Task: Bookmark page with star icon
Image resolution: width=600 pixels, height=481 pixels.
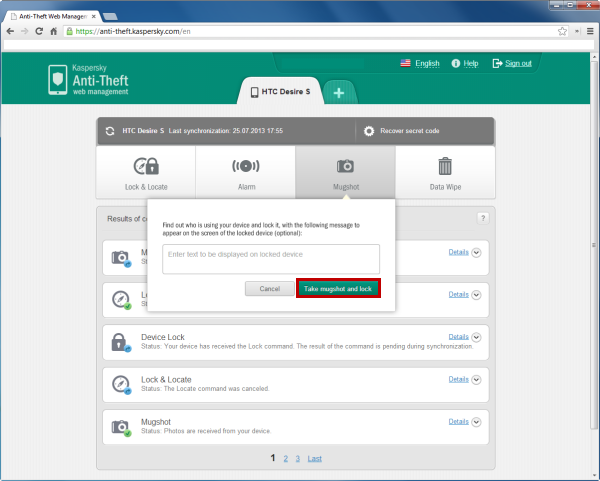Action: 562,31
